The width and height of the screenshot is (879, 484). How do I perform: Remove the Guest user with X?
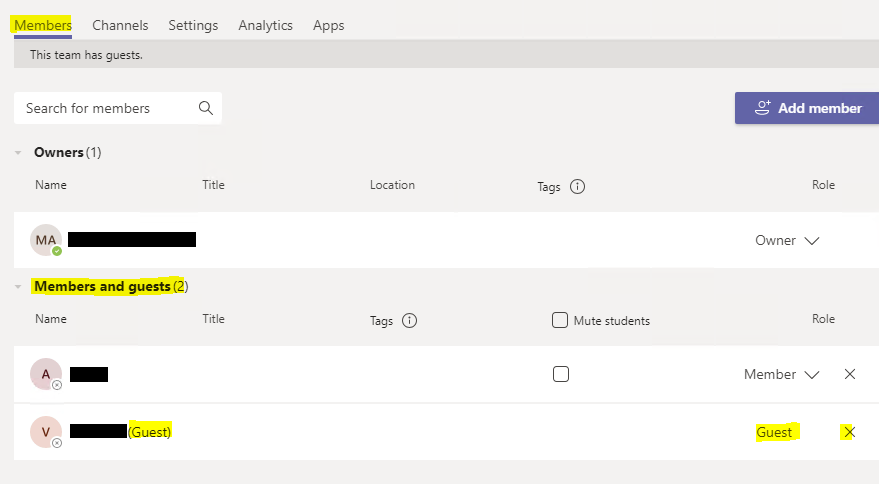[x=850, y=432]
